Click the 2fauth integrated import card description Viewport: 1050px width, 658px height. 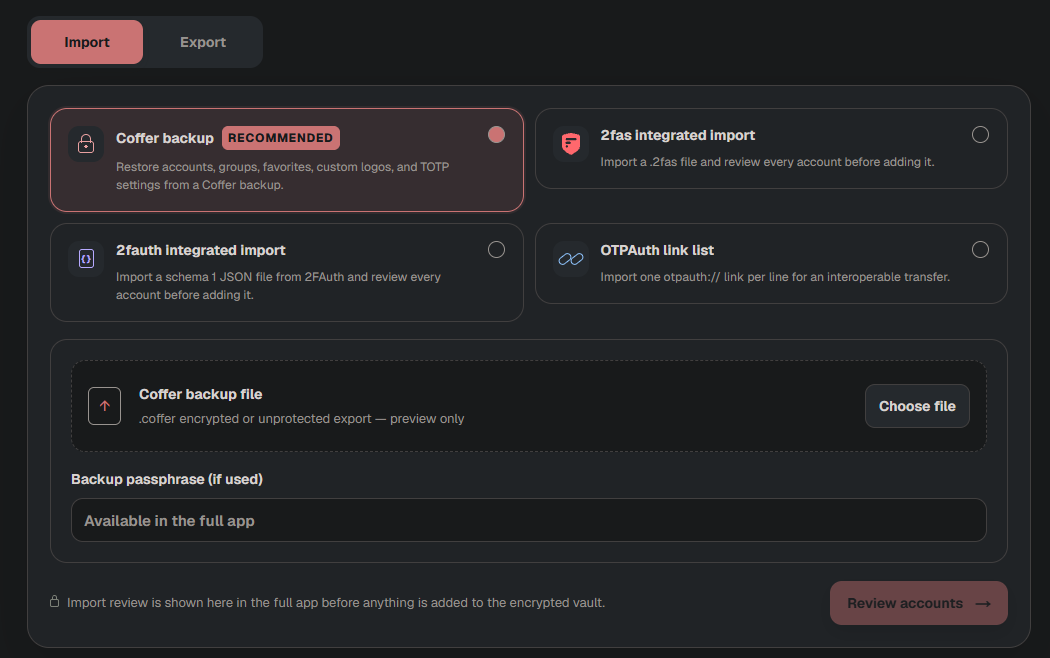point(278,286)
